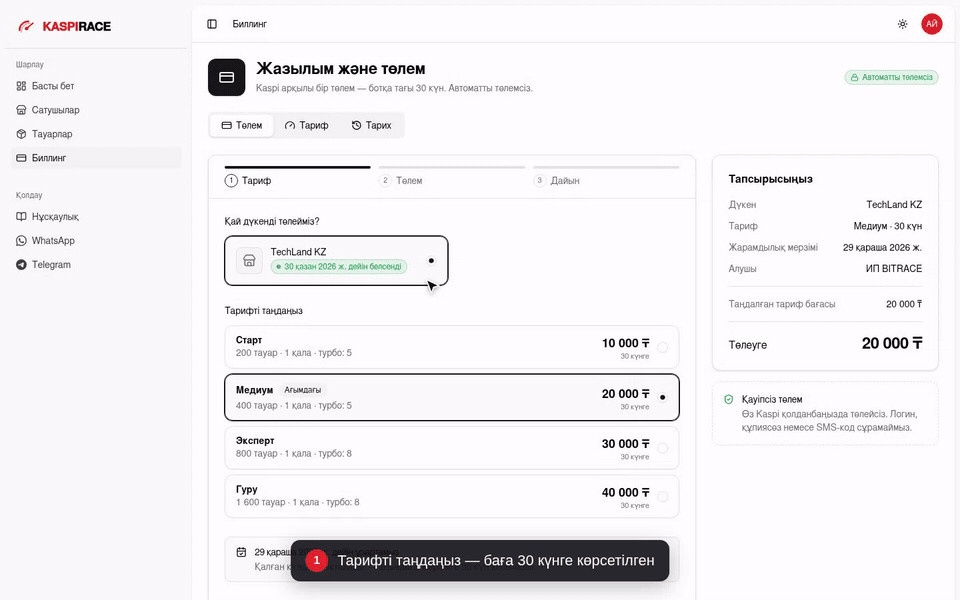Click 'TechLand KZ' value in order summary
960x600 pixels.
(x=894, y=204)
